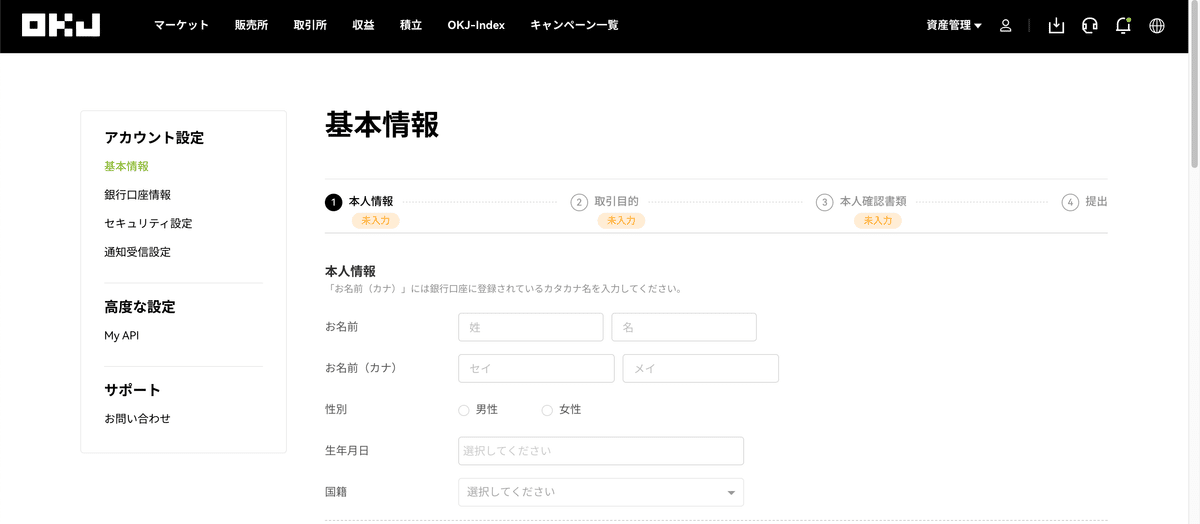This screenshot has width=1200, height=524.
Task: Open My API in sidebar
Action: pyautogui.click(x=122, y=336)
